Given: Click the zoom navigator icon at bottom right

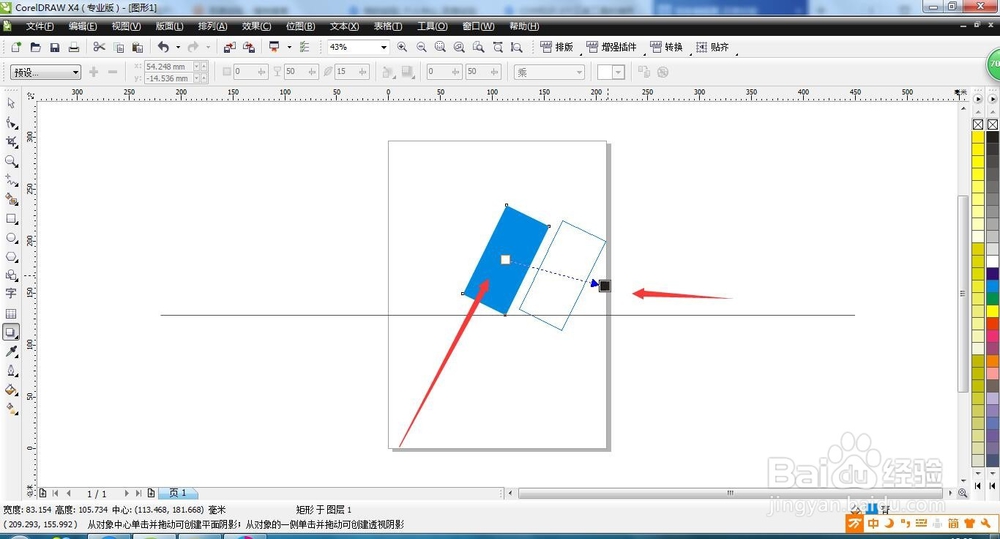Looking at the screenshot, I should (x=962, y=493).
